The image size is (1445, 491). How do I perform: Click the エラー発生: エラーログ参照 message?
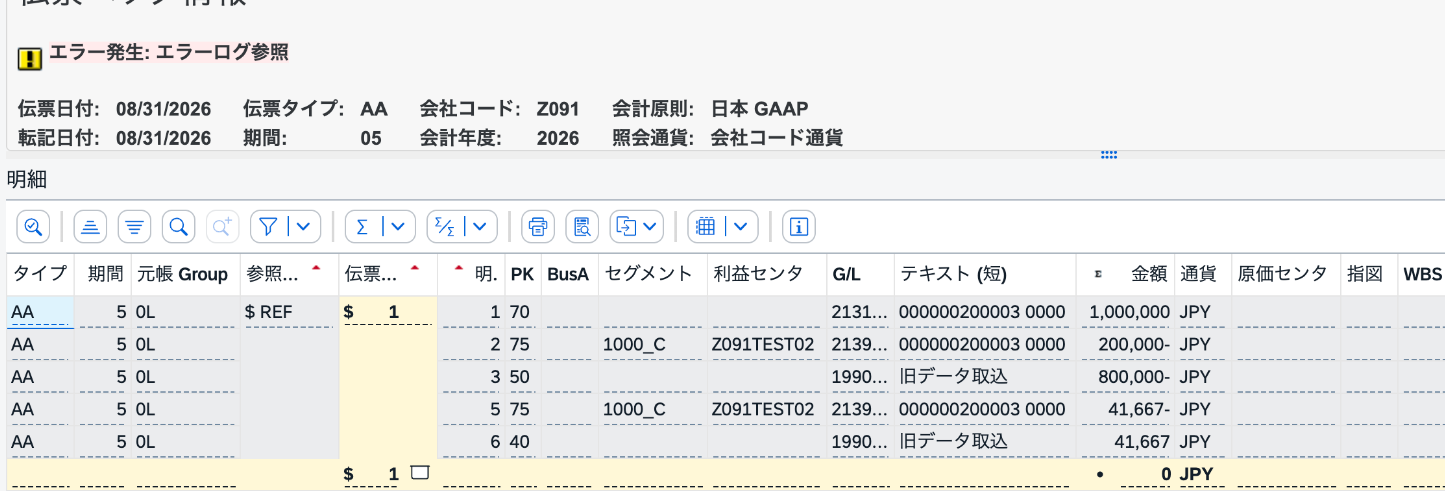click(x=169, y=52)
